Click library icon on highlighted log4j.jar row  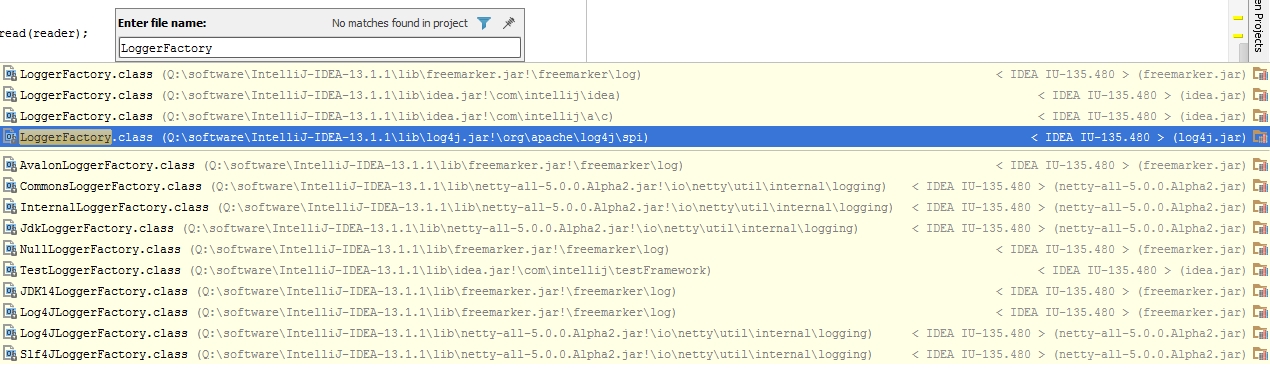point(1260,137)
